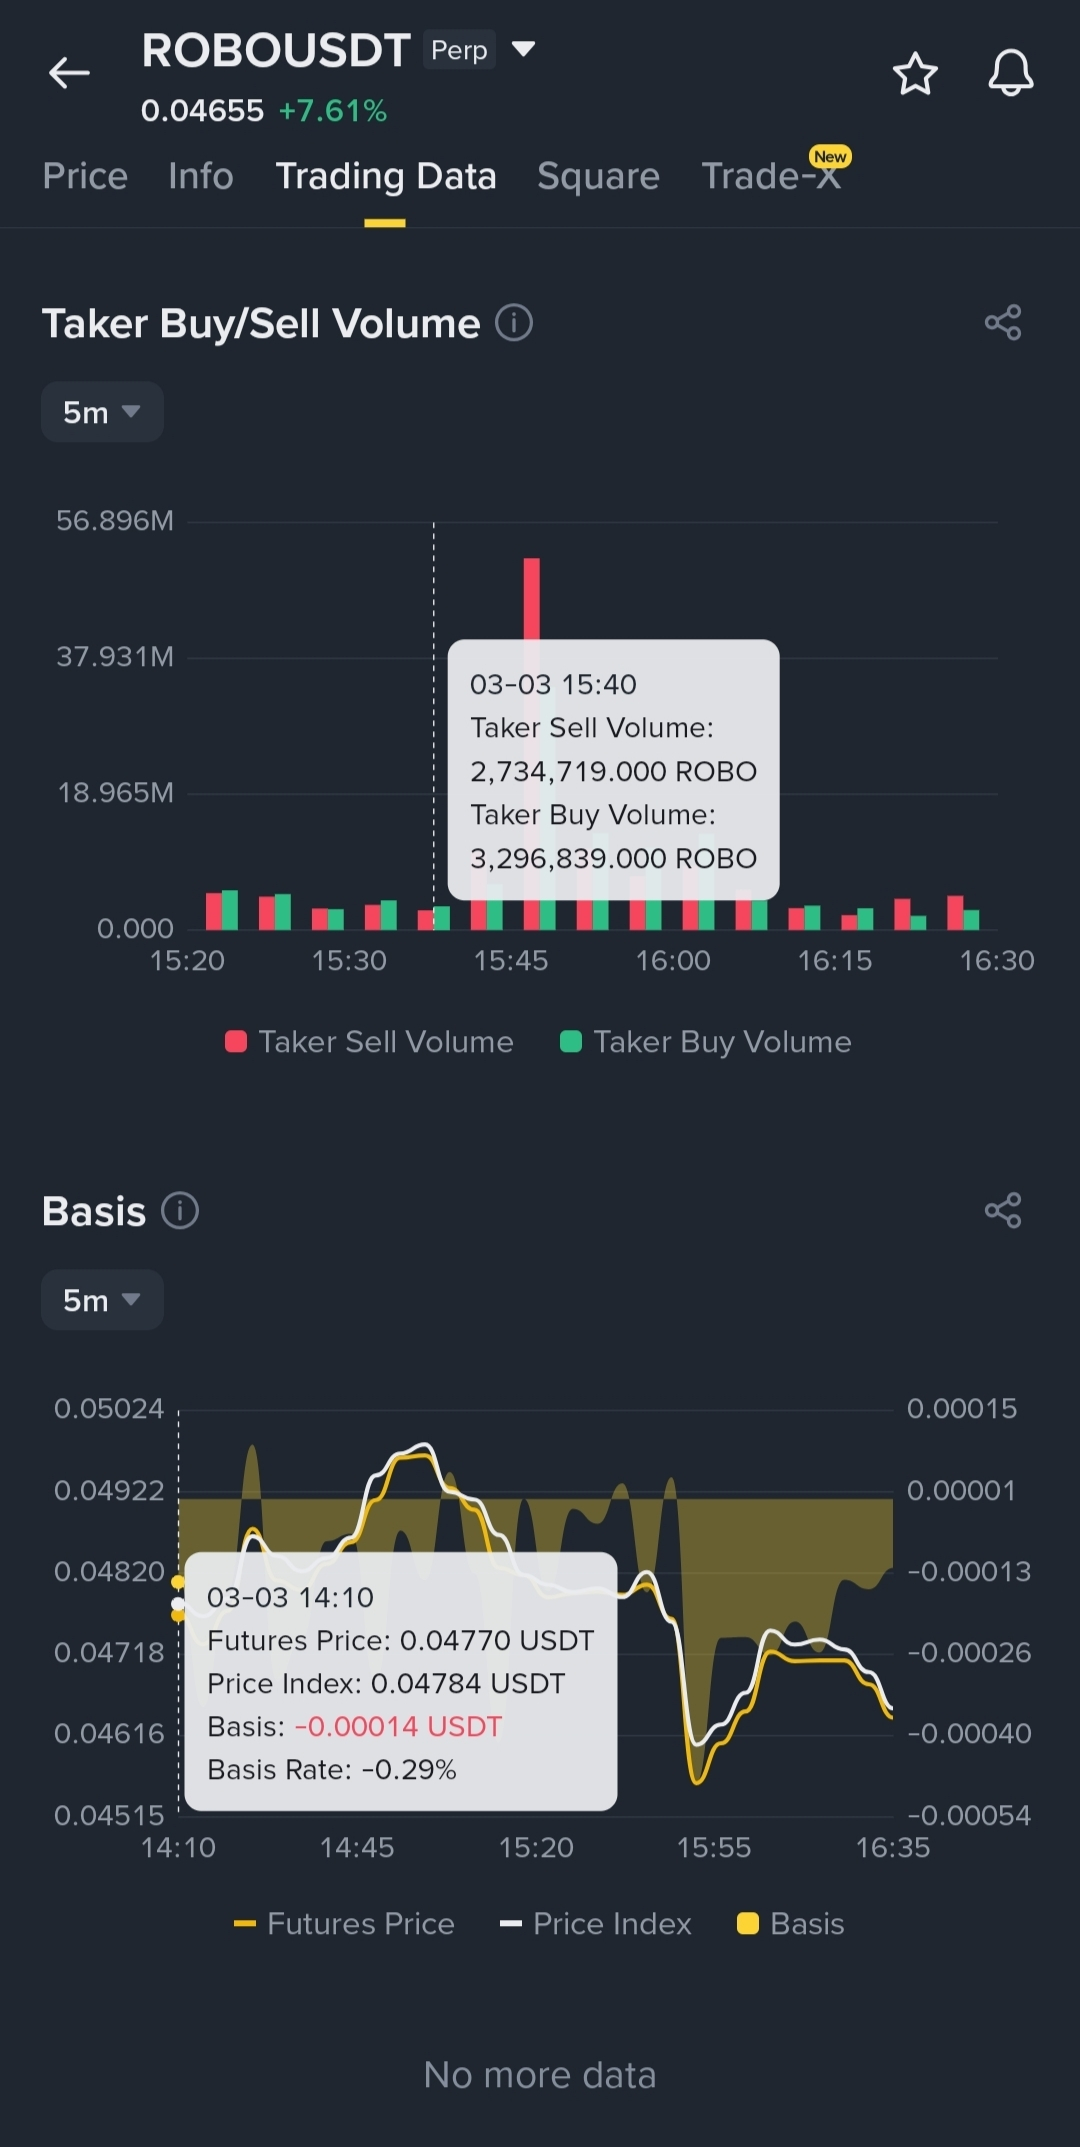The image size is (1080, 2147).
Task: Open info icon beside Taker Buy/Sell Volume
Action: [514, 323]
